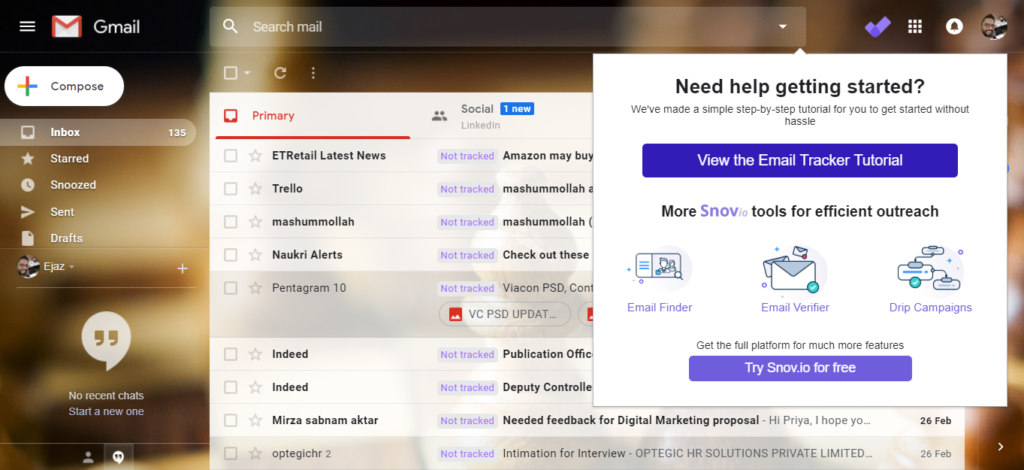Open VC PSD UPDAT… attachment chip
This screenshot has height=470, width=1024.
505,314
